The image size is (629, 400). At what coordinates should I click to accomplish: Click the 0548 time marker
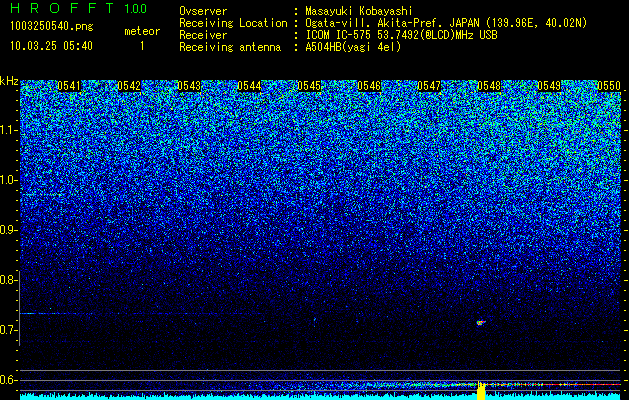[489, 86]
